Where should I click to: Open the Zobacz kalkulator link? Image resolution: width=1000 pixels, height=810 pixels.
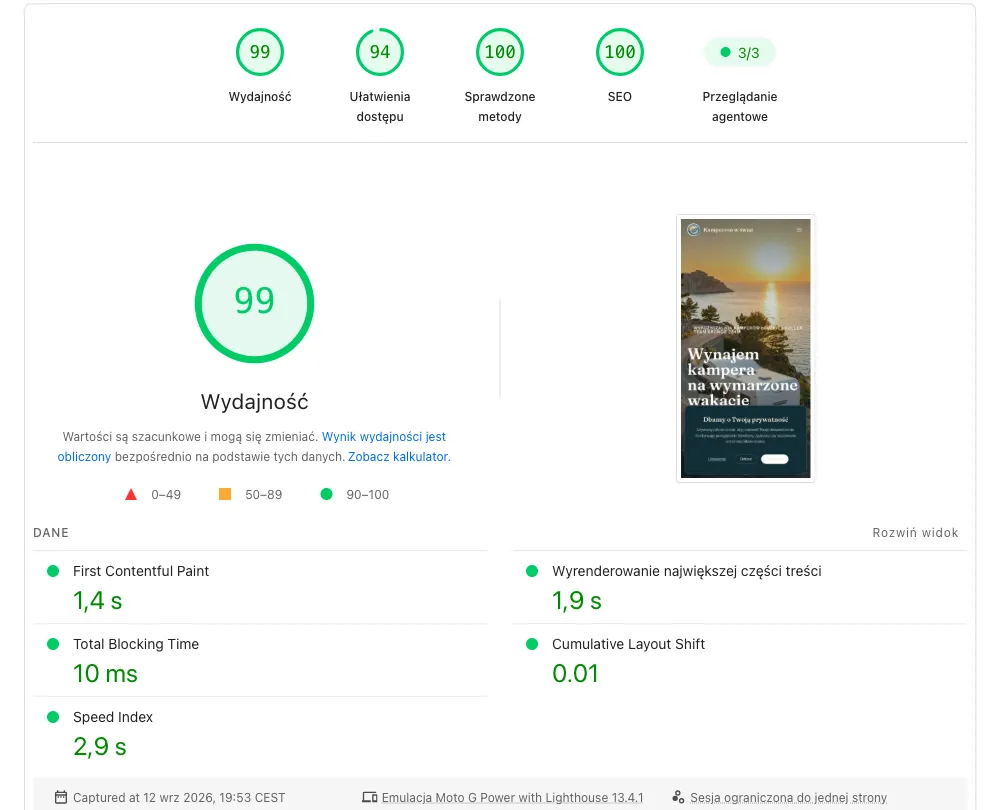click(399, 457)
